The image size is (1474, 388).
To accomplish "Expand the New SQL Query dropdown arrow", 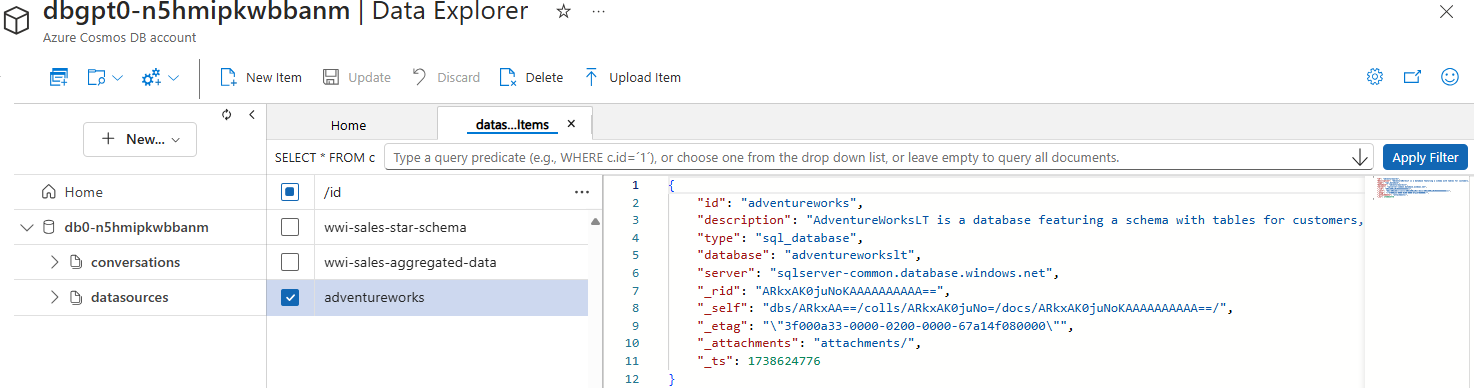I will click(x=117, y=77).
